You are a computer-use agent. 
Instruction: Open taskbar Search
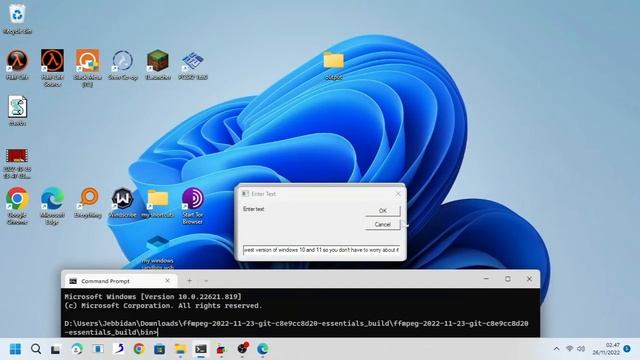pos(36,349)
